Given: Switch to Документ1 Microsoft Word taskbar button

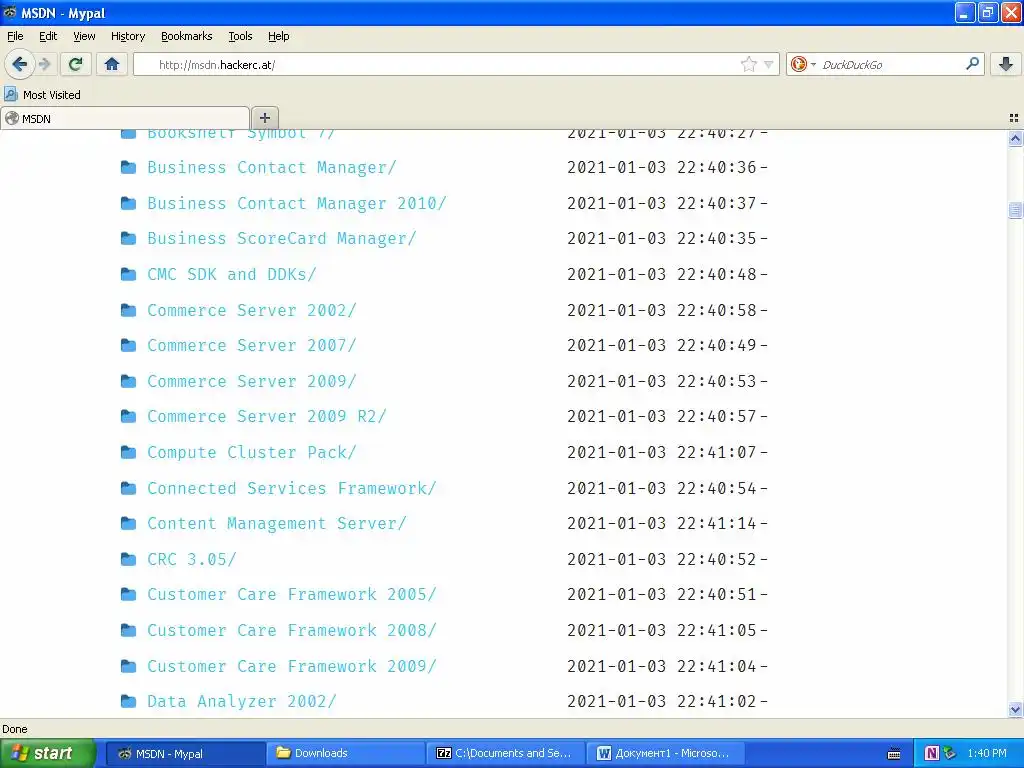Looking at the screenshot, I should point(665,753).
